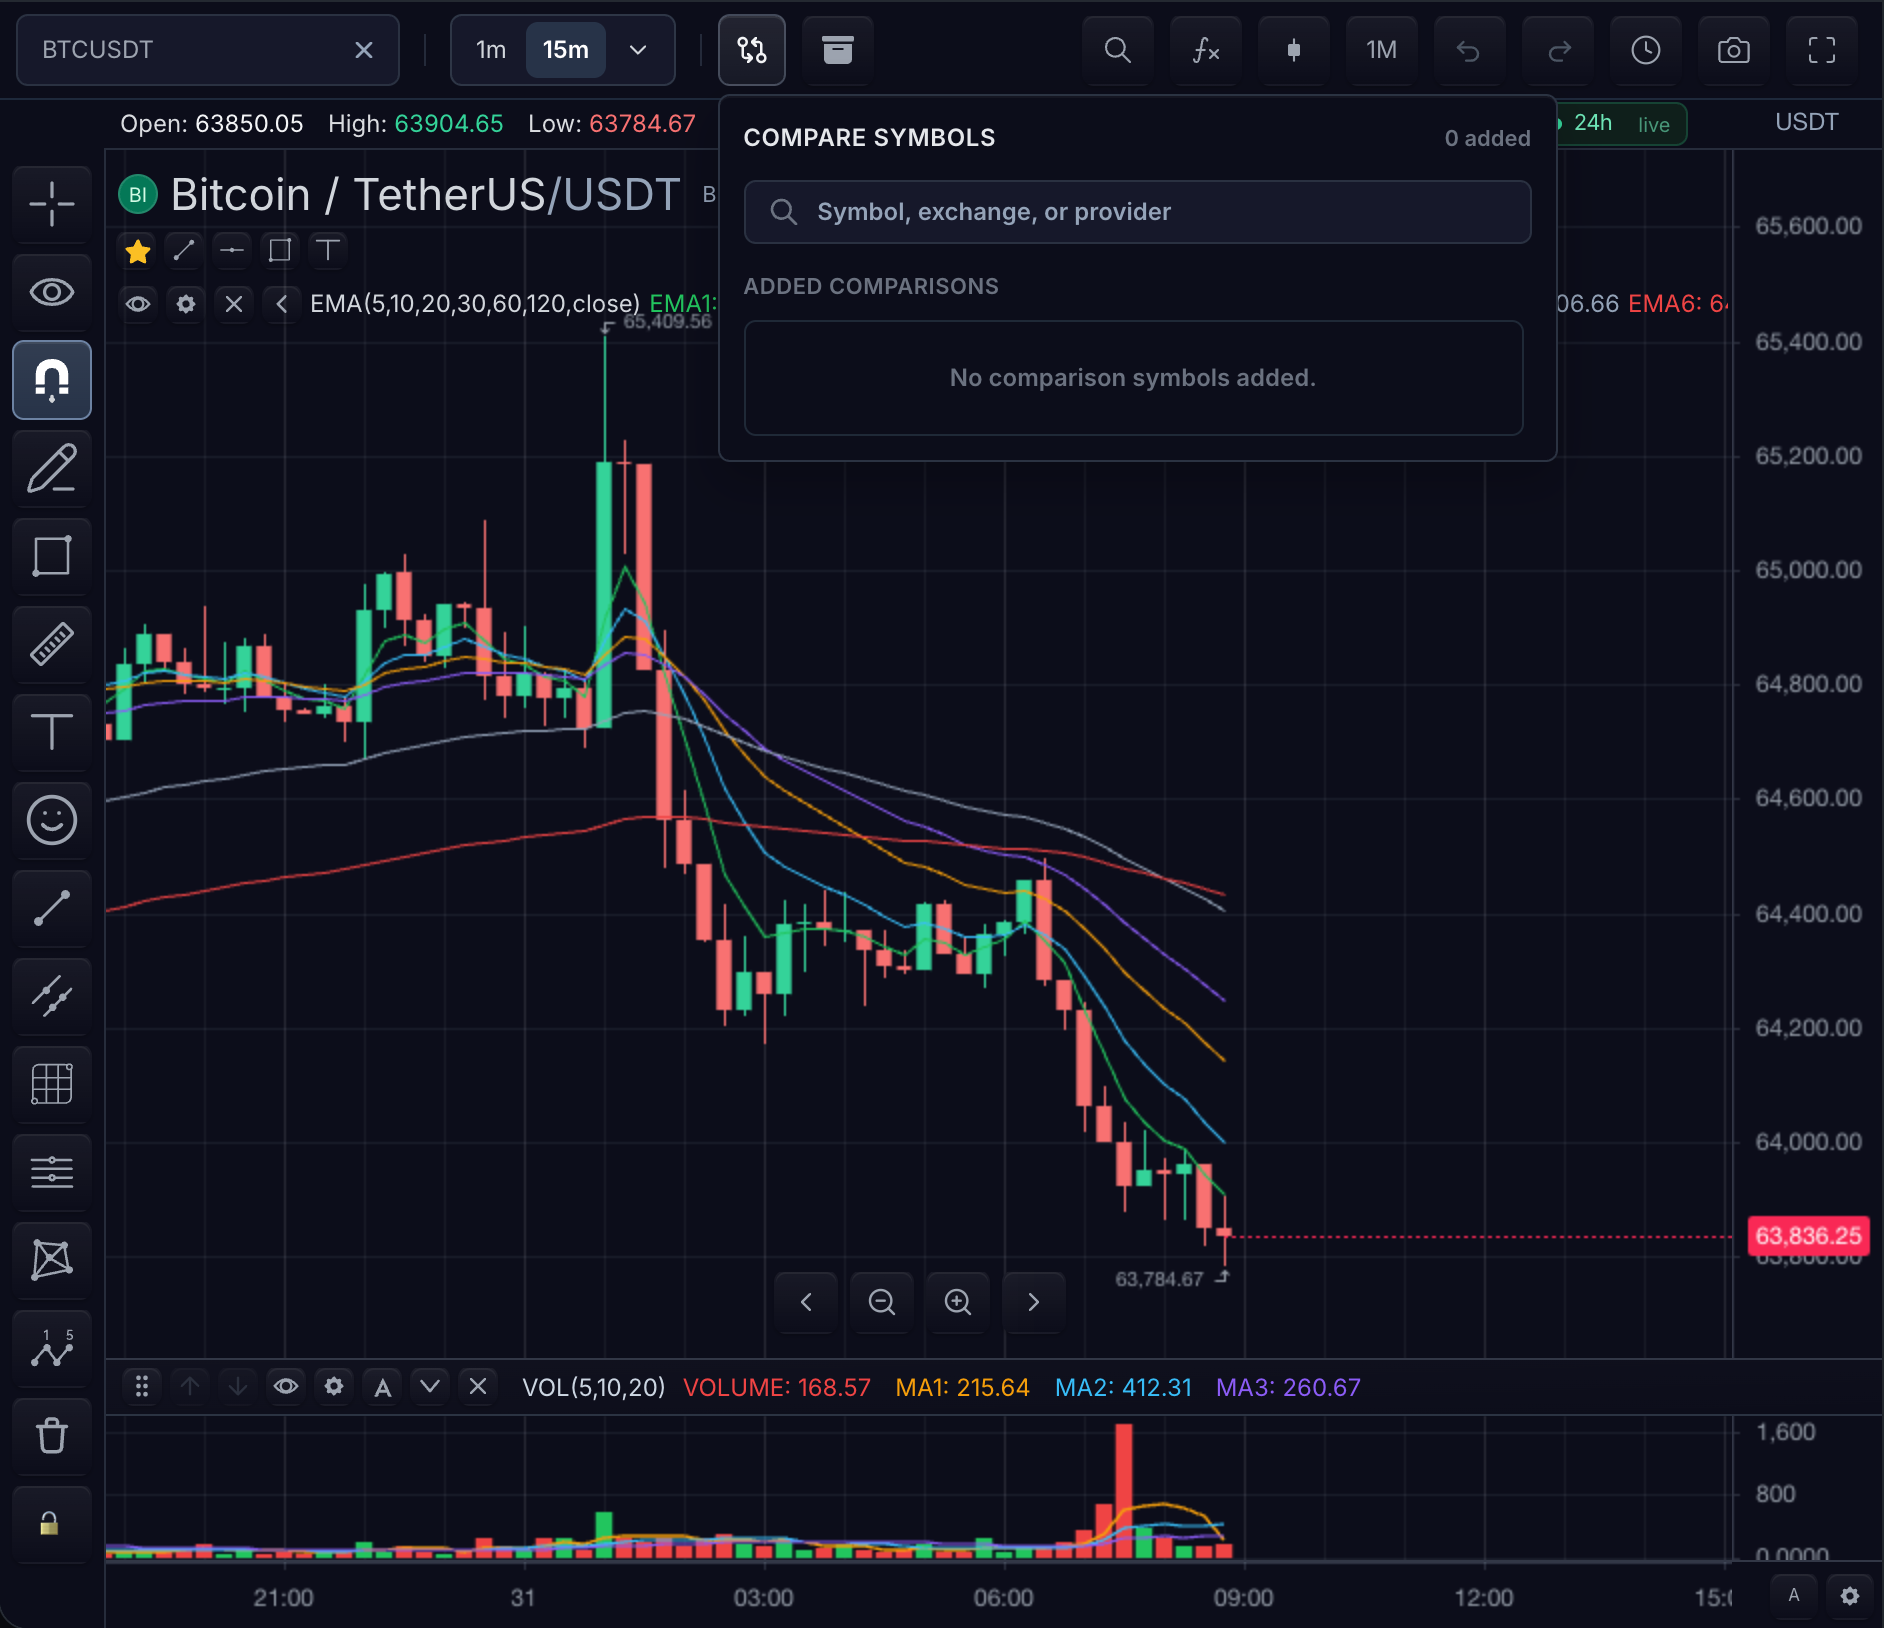
Task: Pan the chart left with arrow
Action: pos(806,1302)
